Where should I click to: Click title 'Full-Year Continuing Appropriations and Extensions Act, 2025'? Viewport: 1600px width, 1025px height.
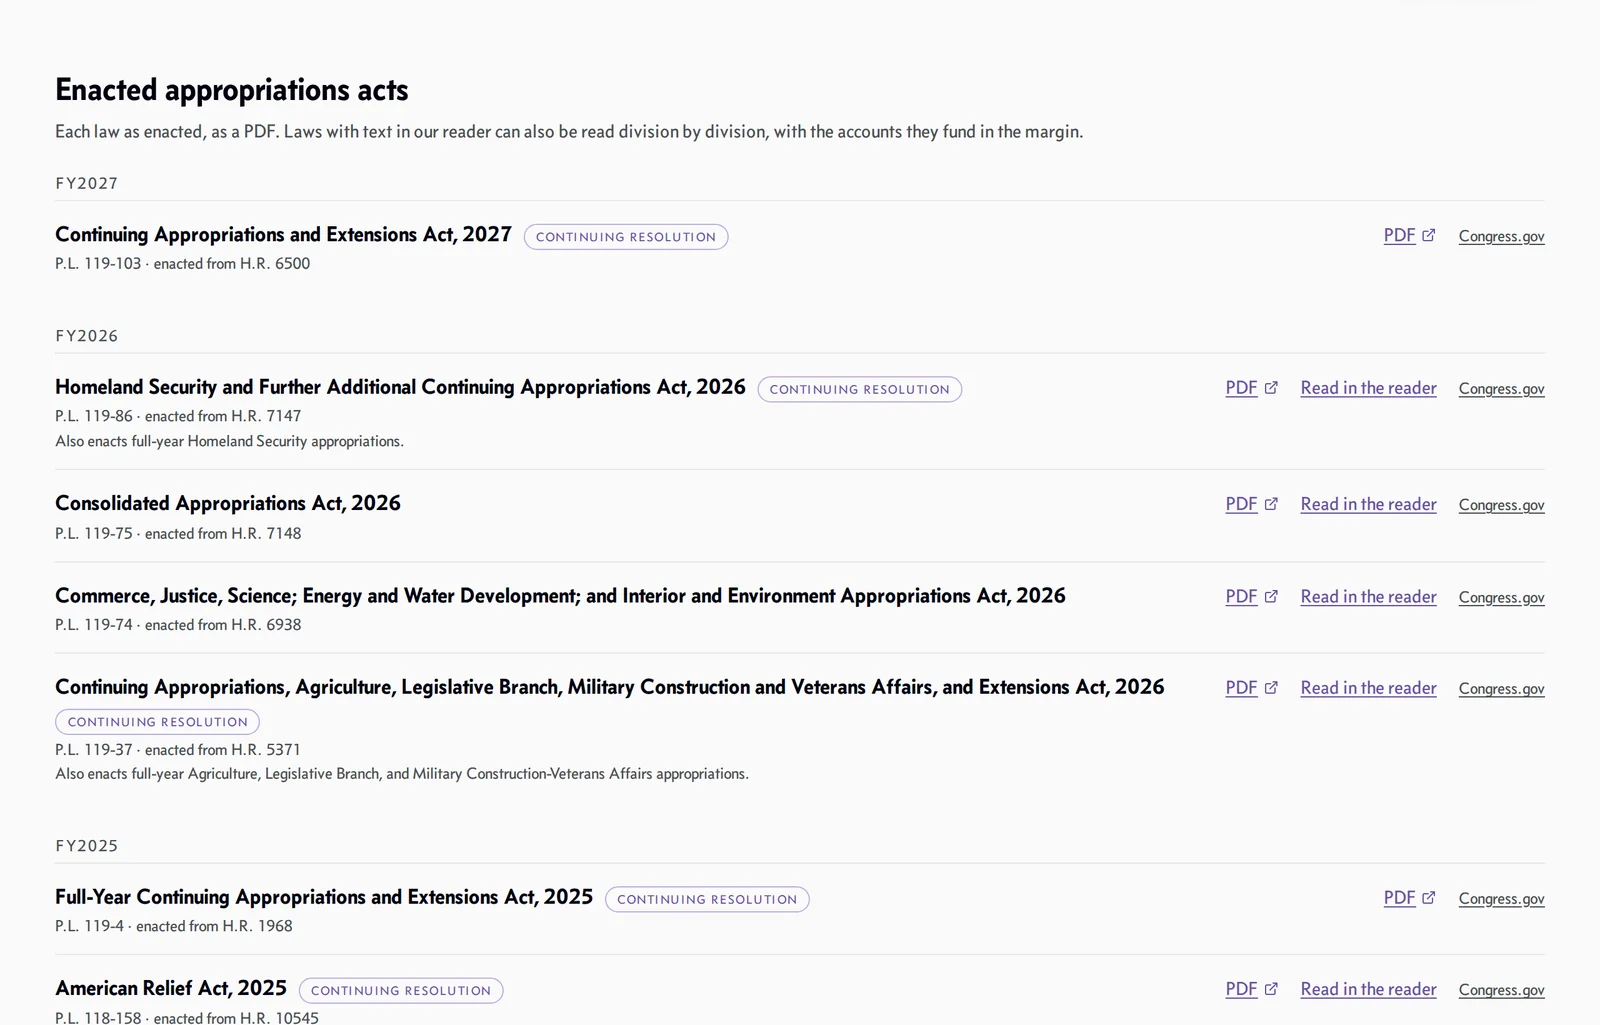pyautogui.click(x=324, y=897)
